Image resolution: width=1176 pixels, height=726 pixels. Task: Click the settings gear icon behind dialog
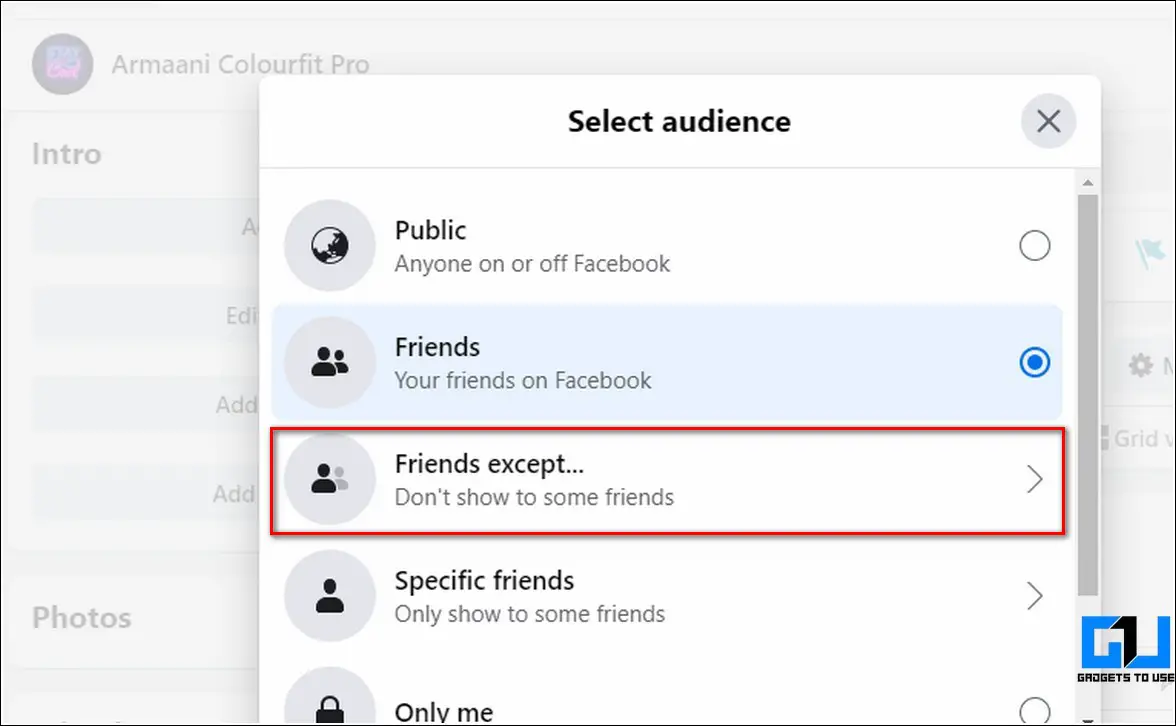pos(1141,365)
